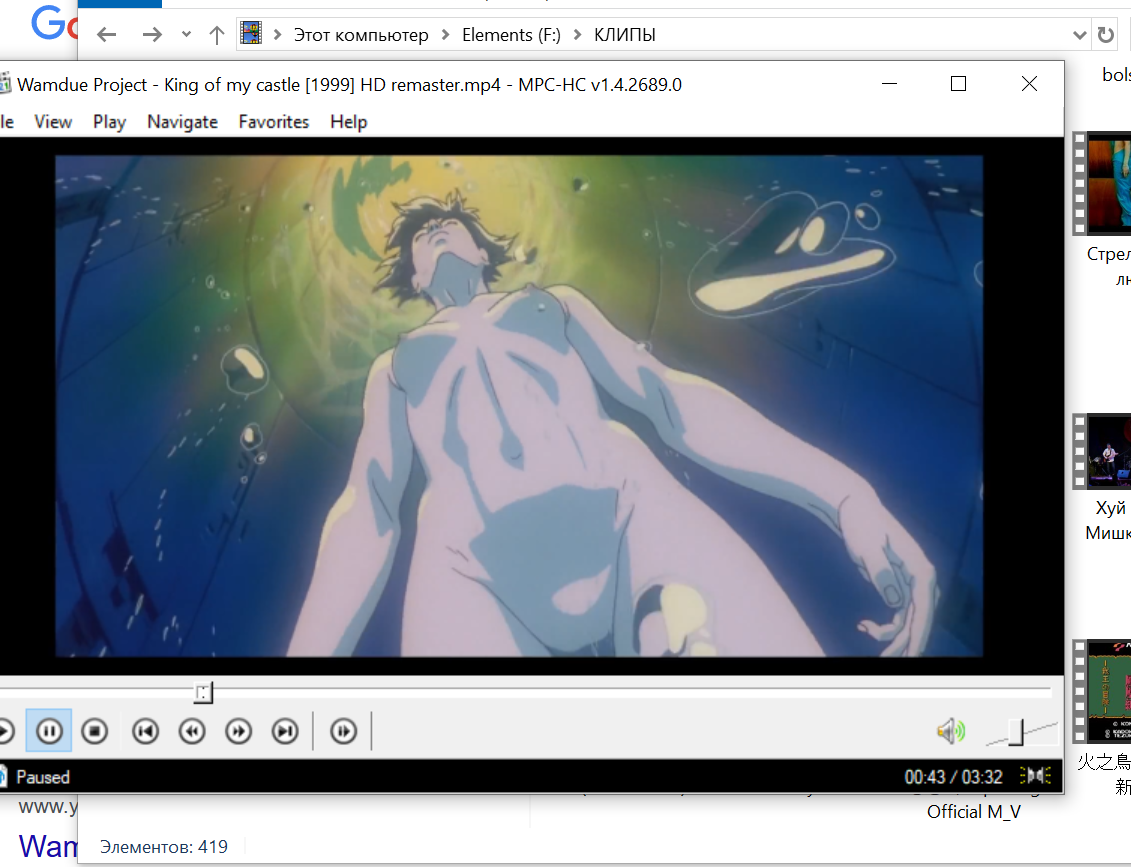Click 'Элементов: 419' in Explorer status bar
This screenshot has width=1131, height=867.
pos(164,847)
